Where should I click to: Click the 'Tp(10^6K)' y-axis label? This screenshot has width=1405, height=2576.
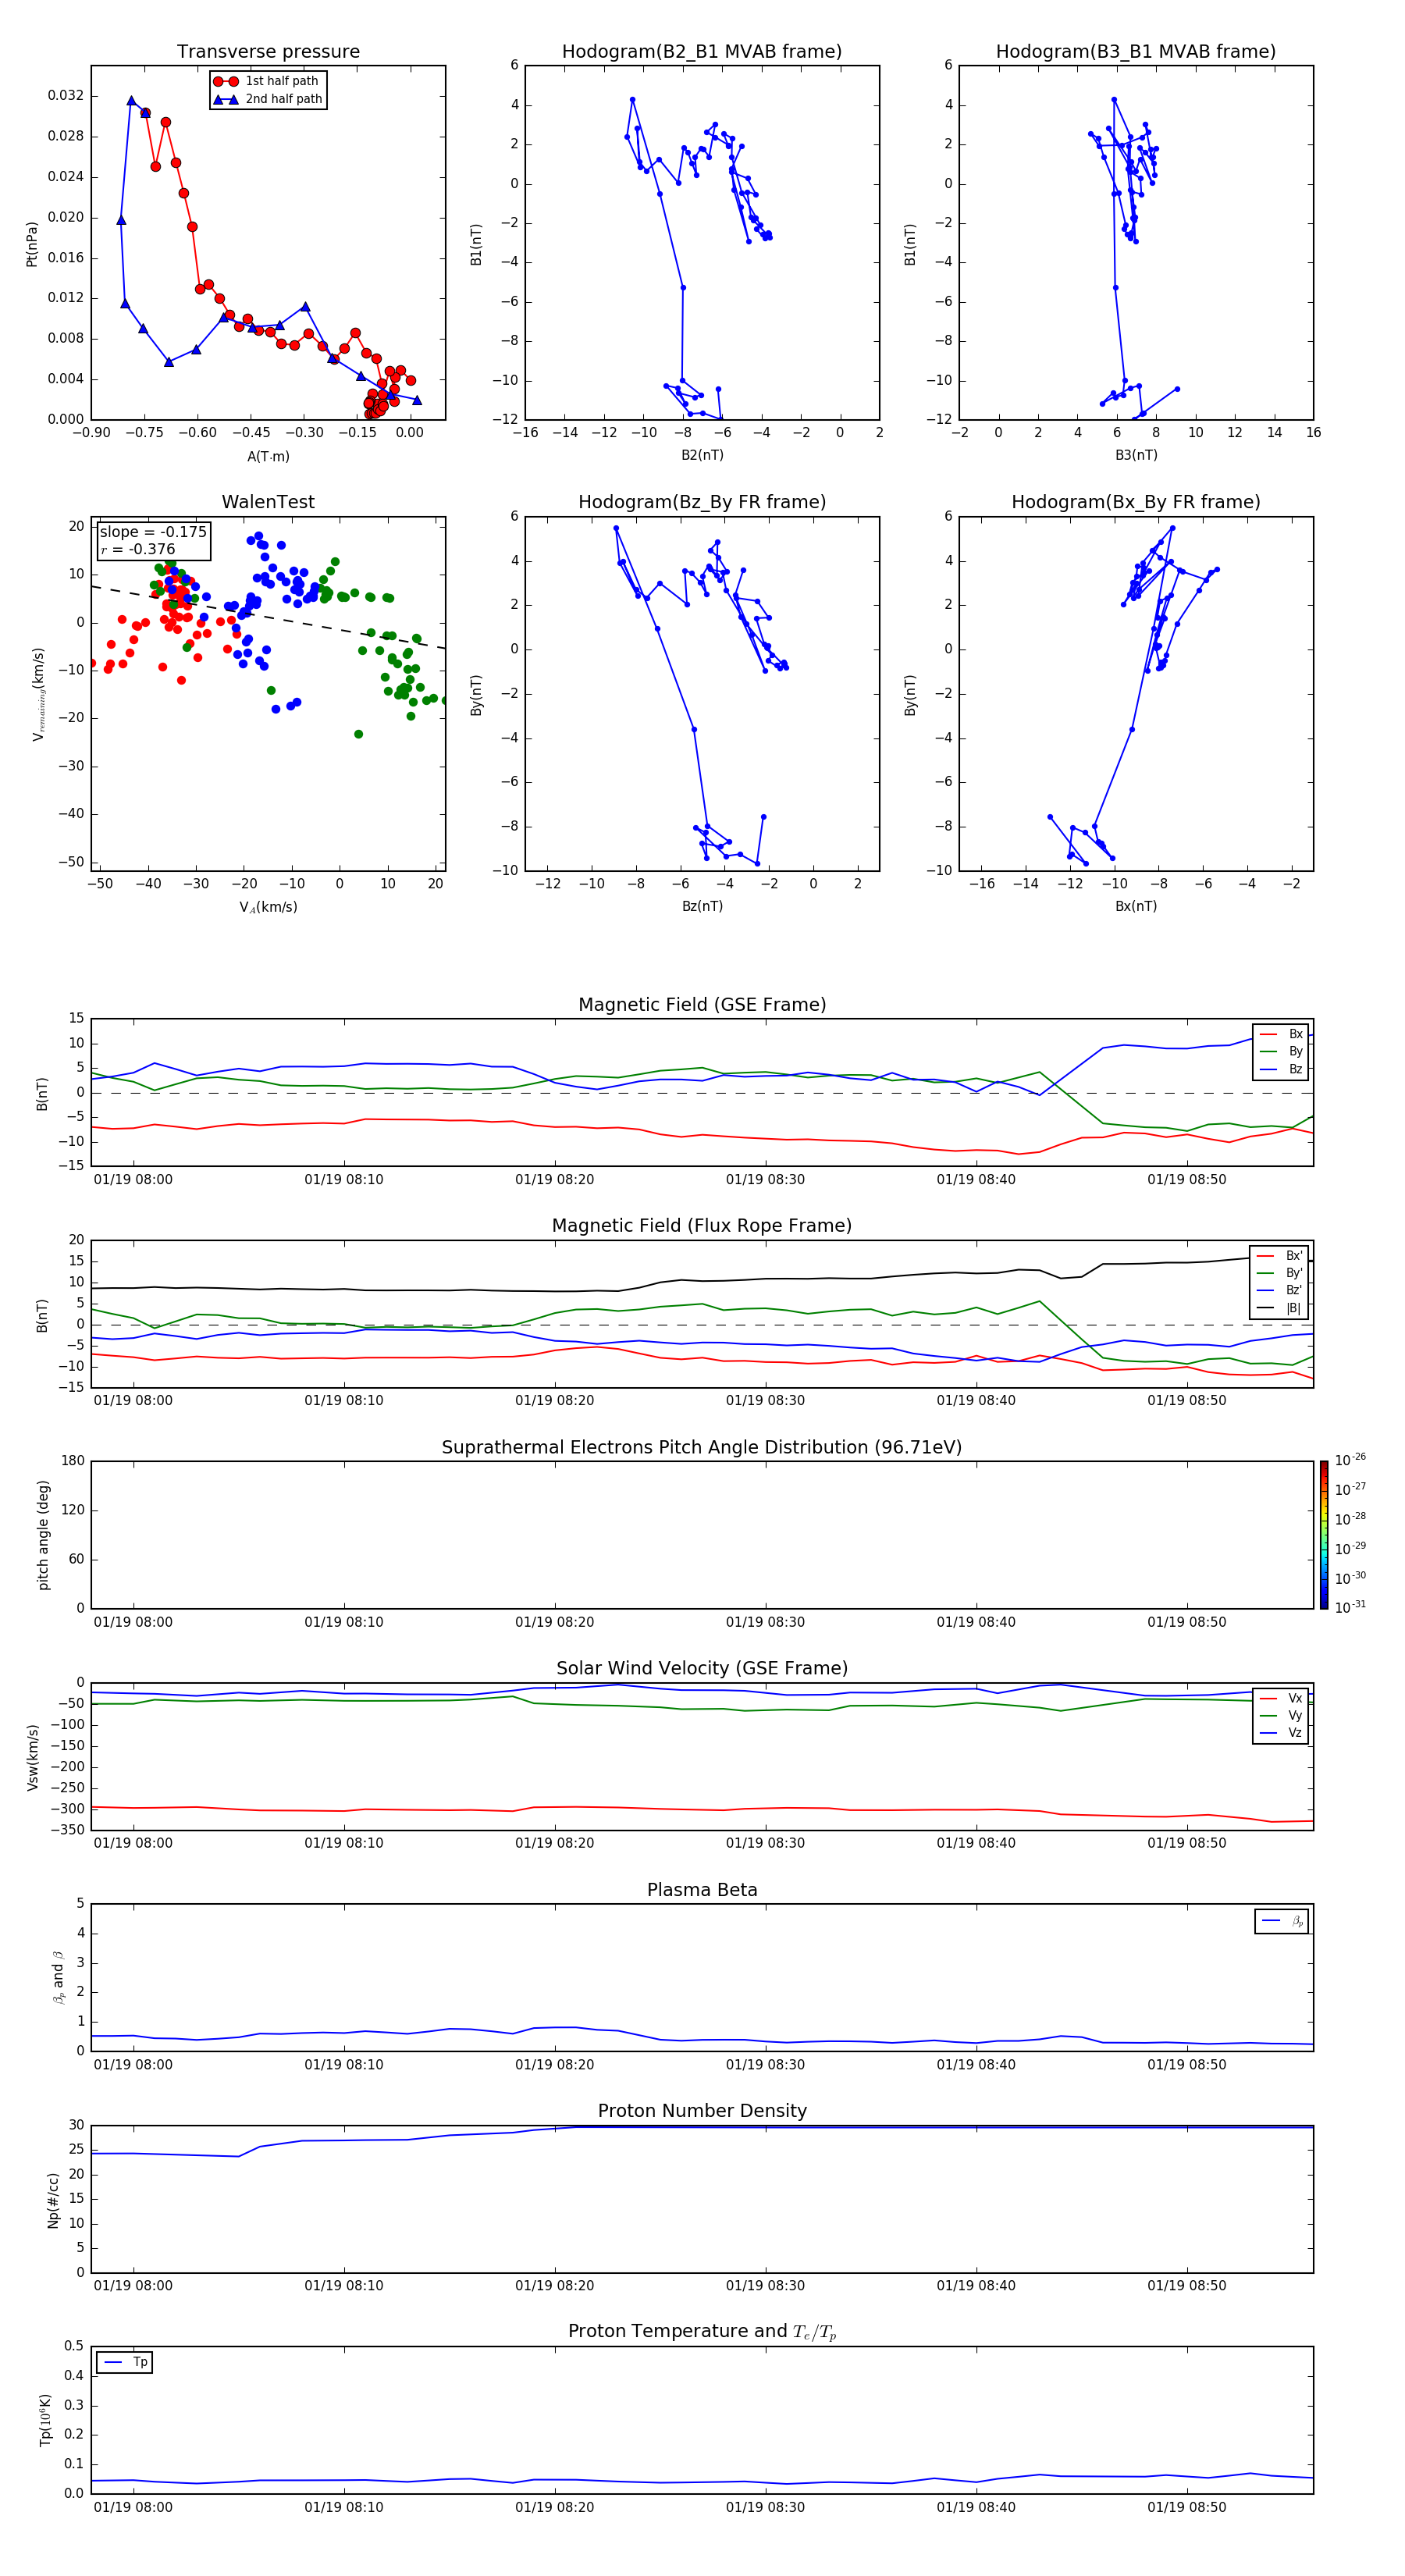pos(45,2420)
